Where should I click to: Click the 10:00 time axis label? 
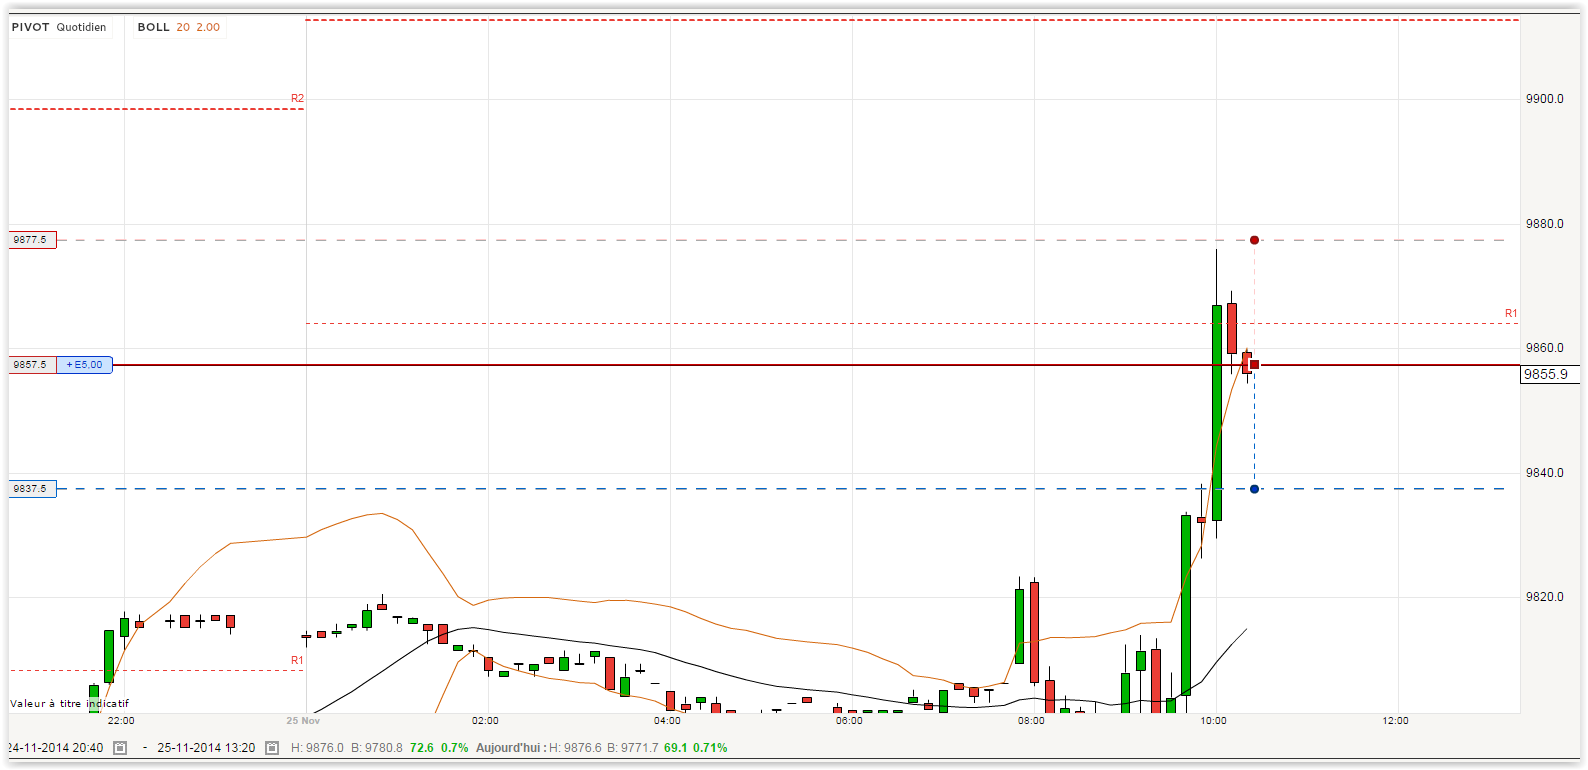pyautogui.click(x=1213, y=720)
